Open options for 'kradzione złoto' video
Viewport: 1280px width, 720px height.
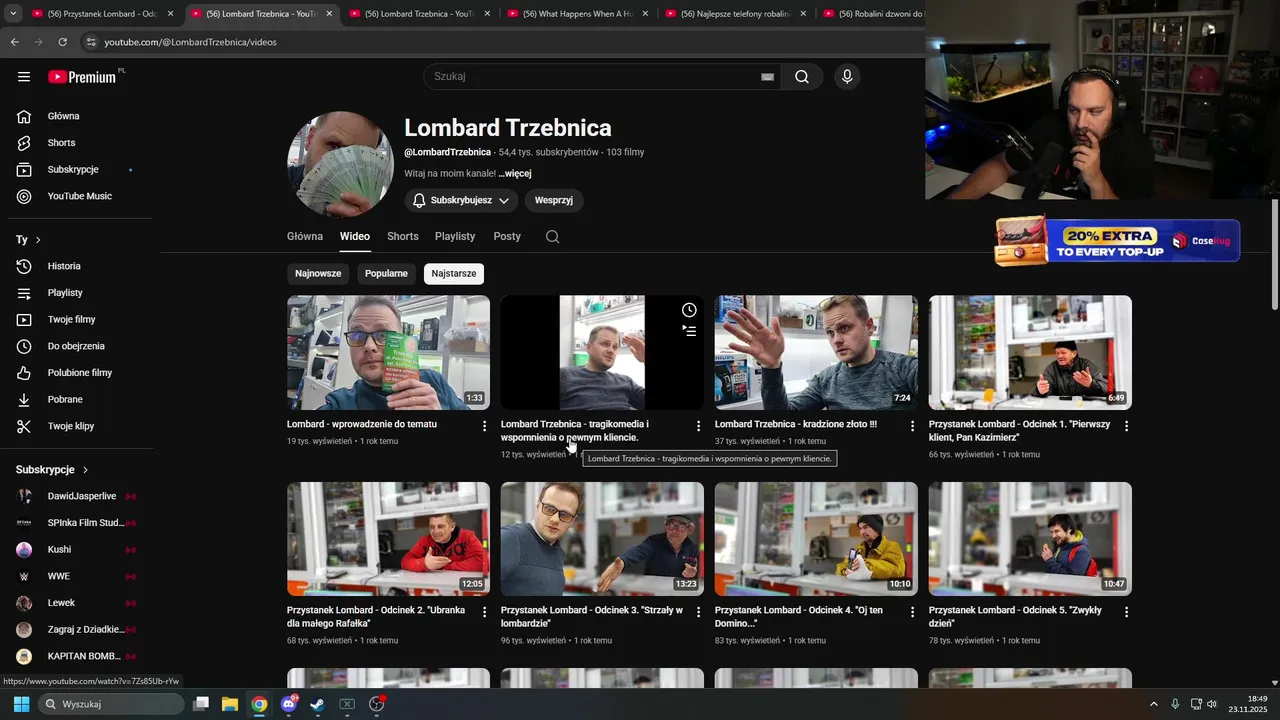(913, 426)
